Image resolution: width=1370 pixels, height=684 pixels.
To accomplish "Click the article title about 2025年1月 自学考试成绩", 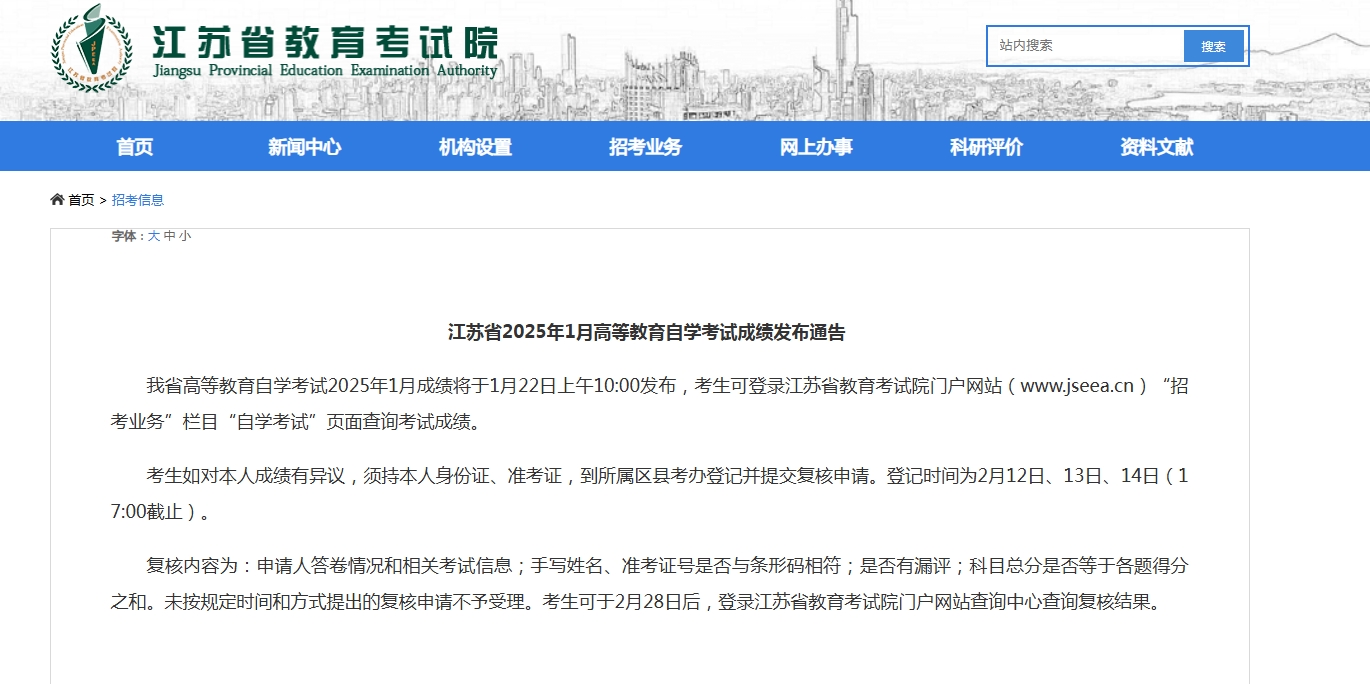I will tap(646, 333).
